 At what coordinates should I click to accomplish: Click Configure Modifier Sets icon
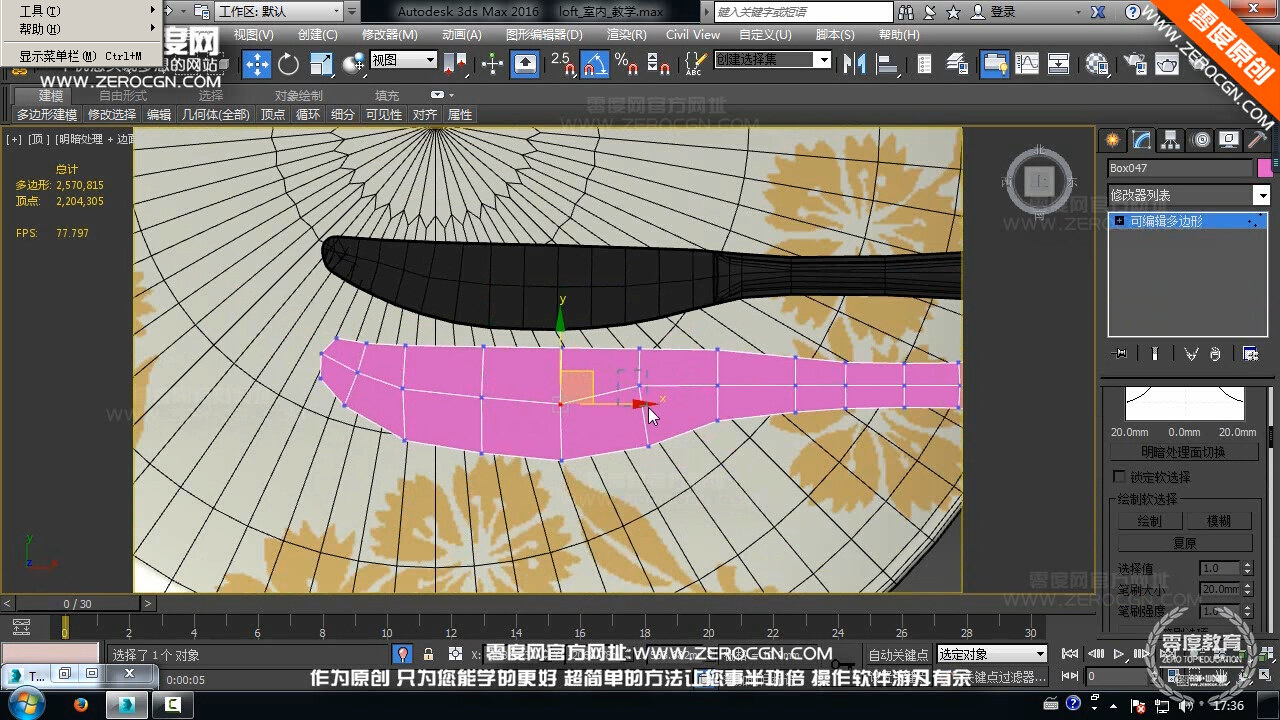click(x=1250, y=354)
